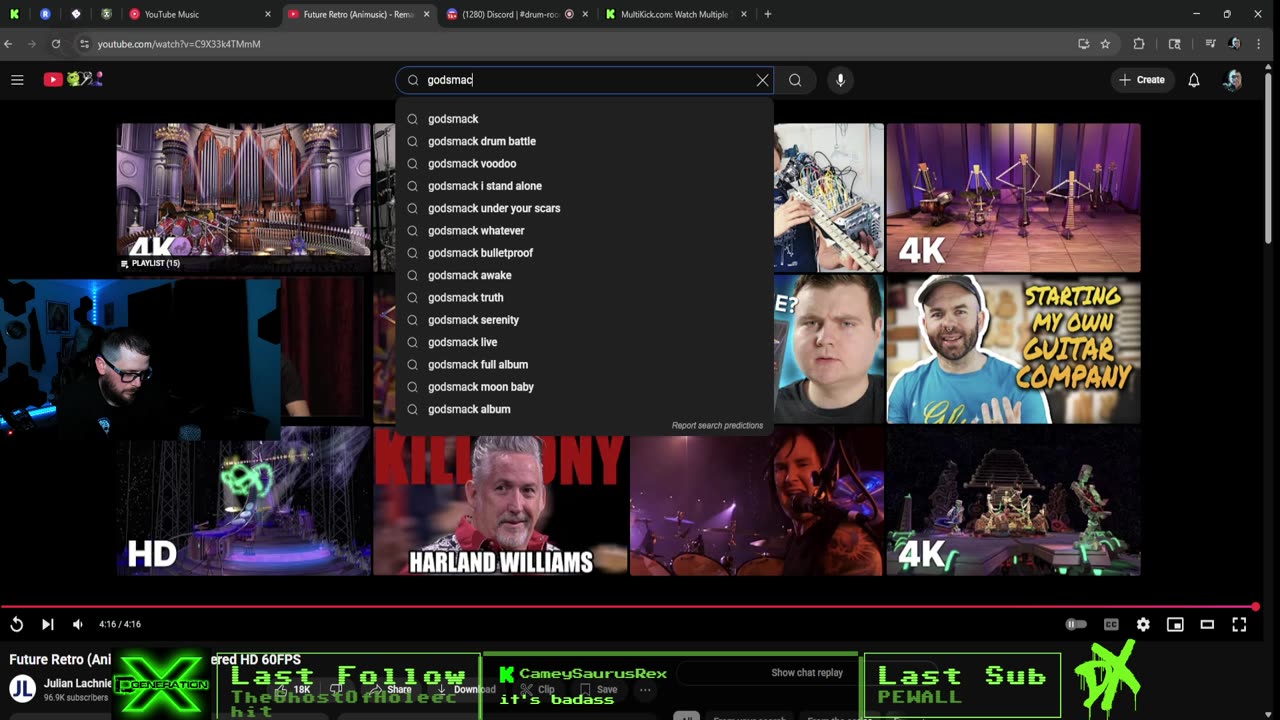1280x720 pixels.
Task: Choose the "godsmack" suggestion
Action: coord(585,119)
